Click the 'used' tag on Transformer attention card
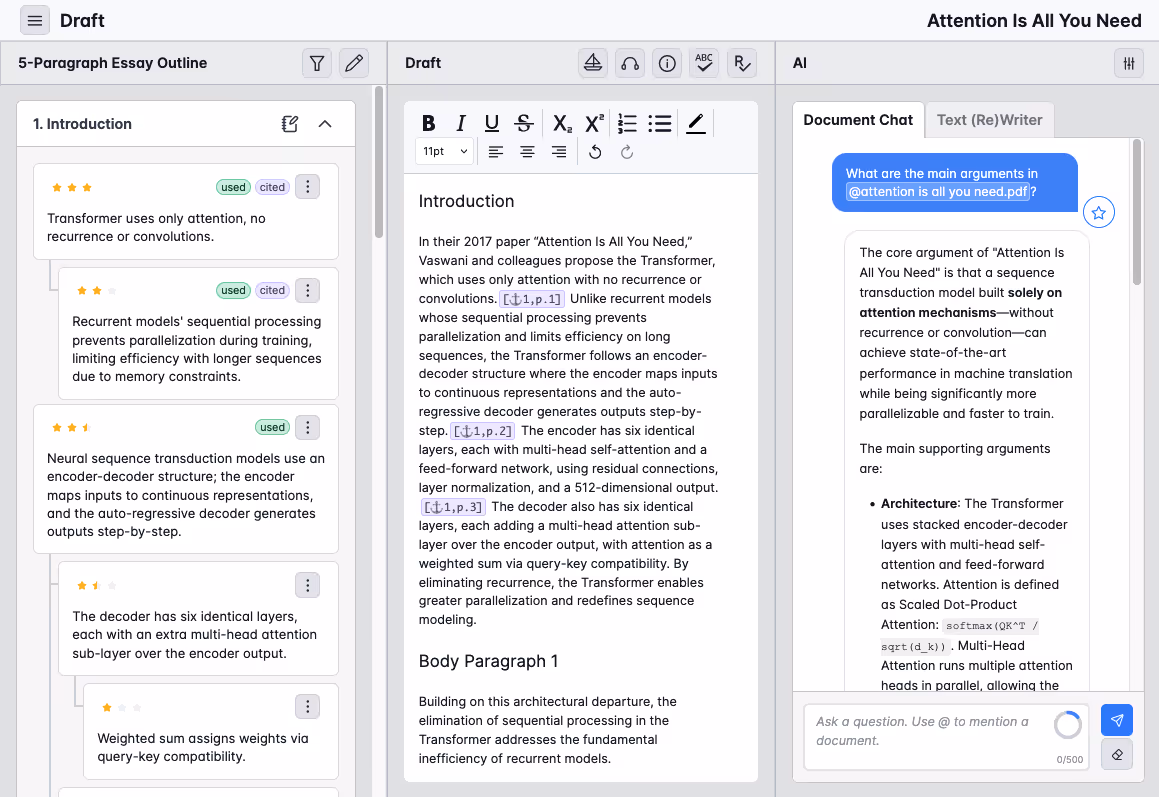Viewport: 1159px width, 797px height. point(234,187)
